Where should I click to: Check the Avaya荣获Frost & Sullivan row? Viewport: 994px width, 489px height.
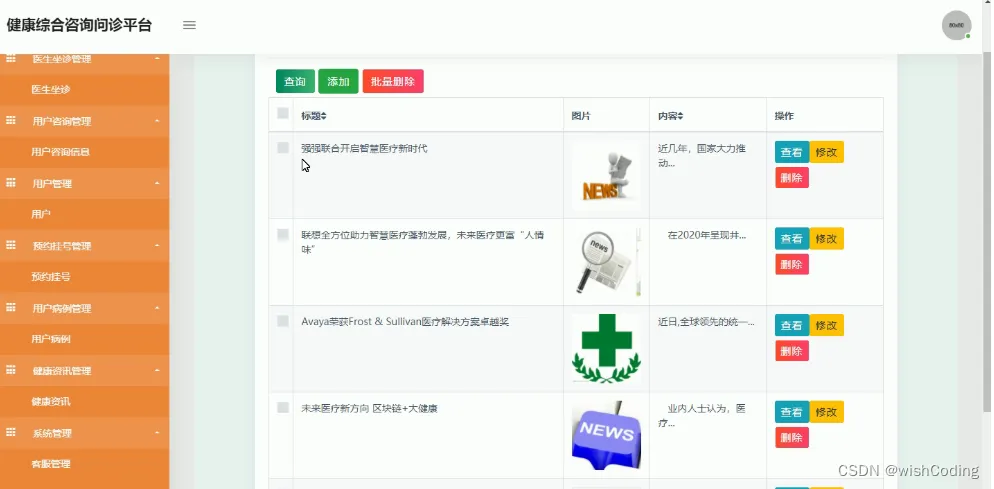click(283, 321)
